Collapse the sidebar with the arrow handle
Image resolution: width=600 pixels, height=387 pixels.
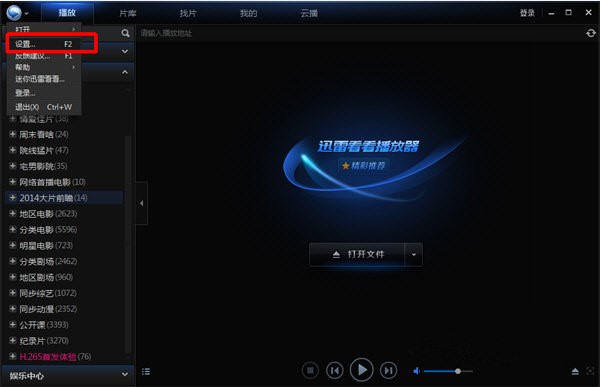click(142, 203)
